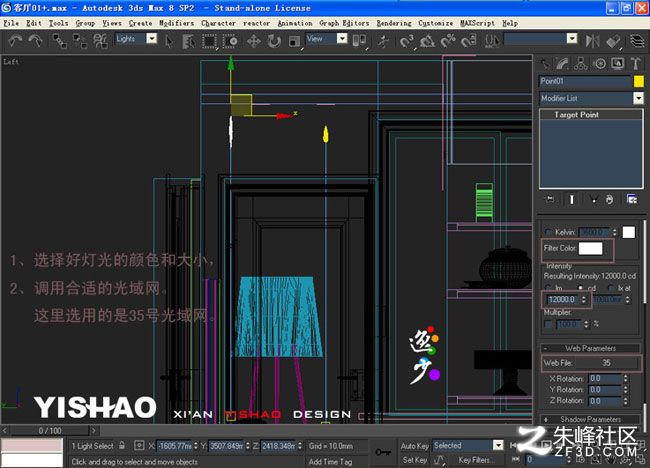
Task: Click Use Pivot Point Center icon
Action: [x=359, y=41]
